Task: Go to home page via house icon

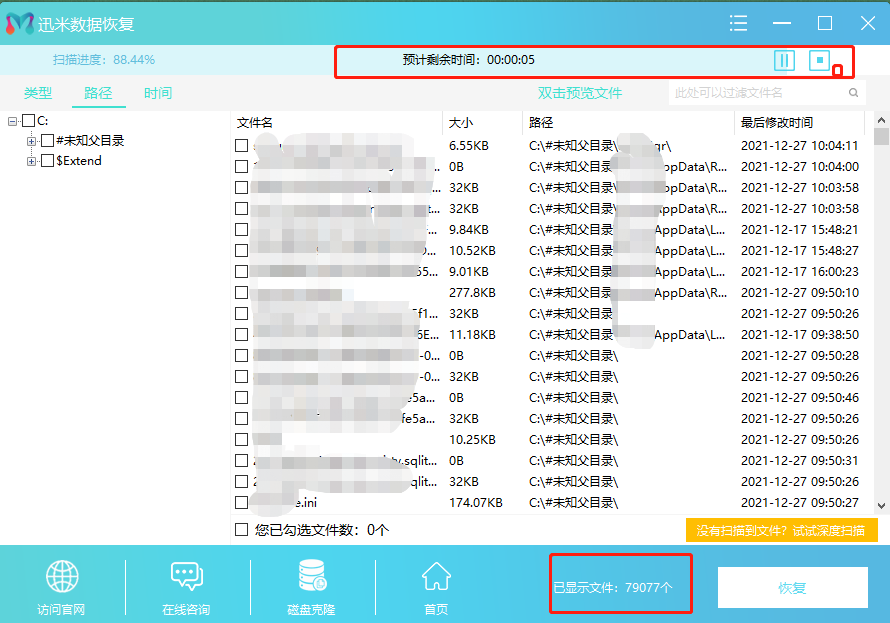Action: (x=436, y=577)
